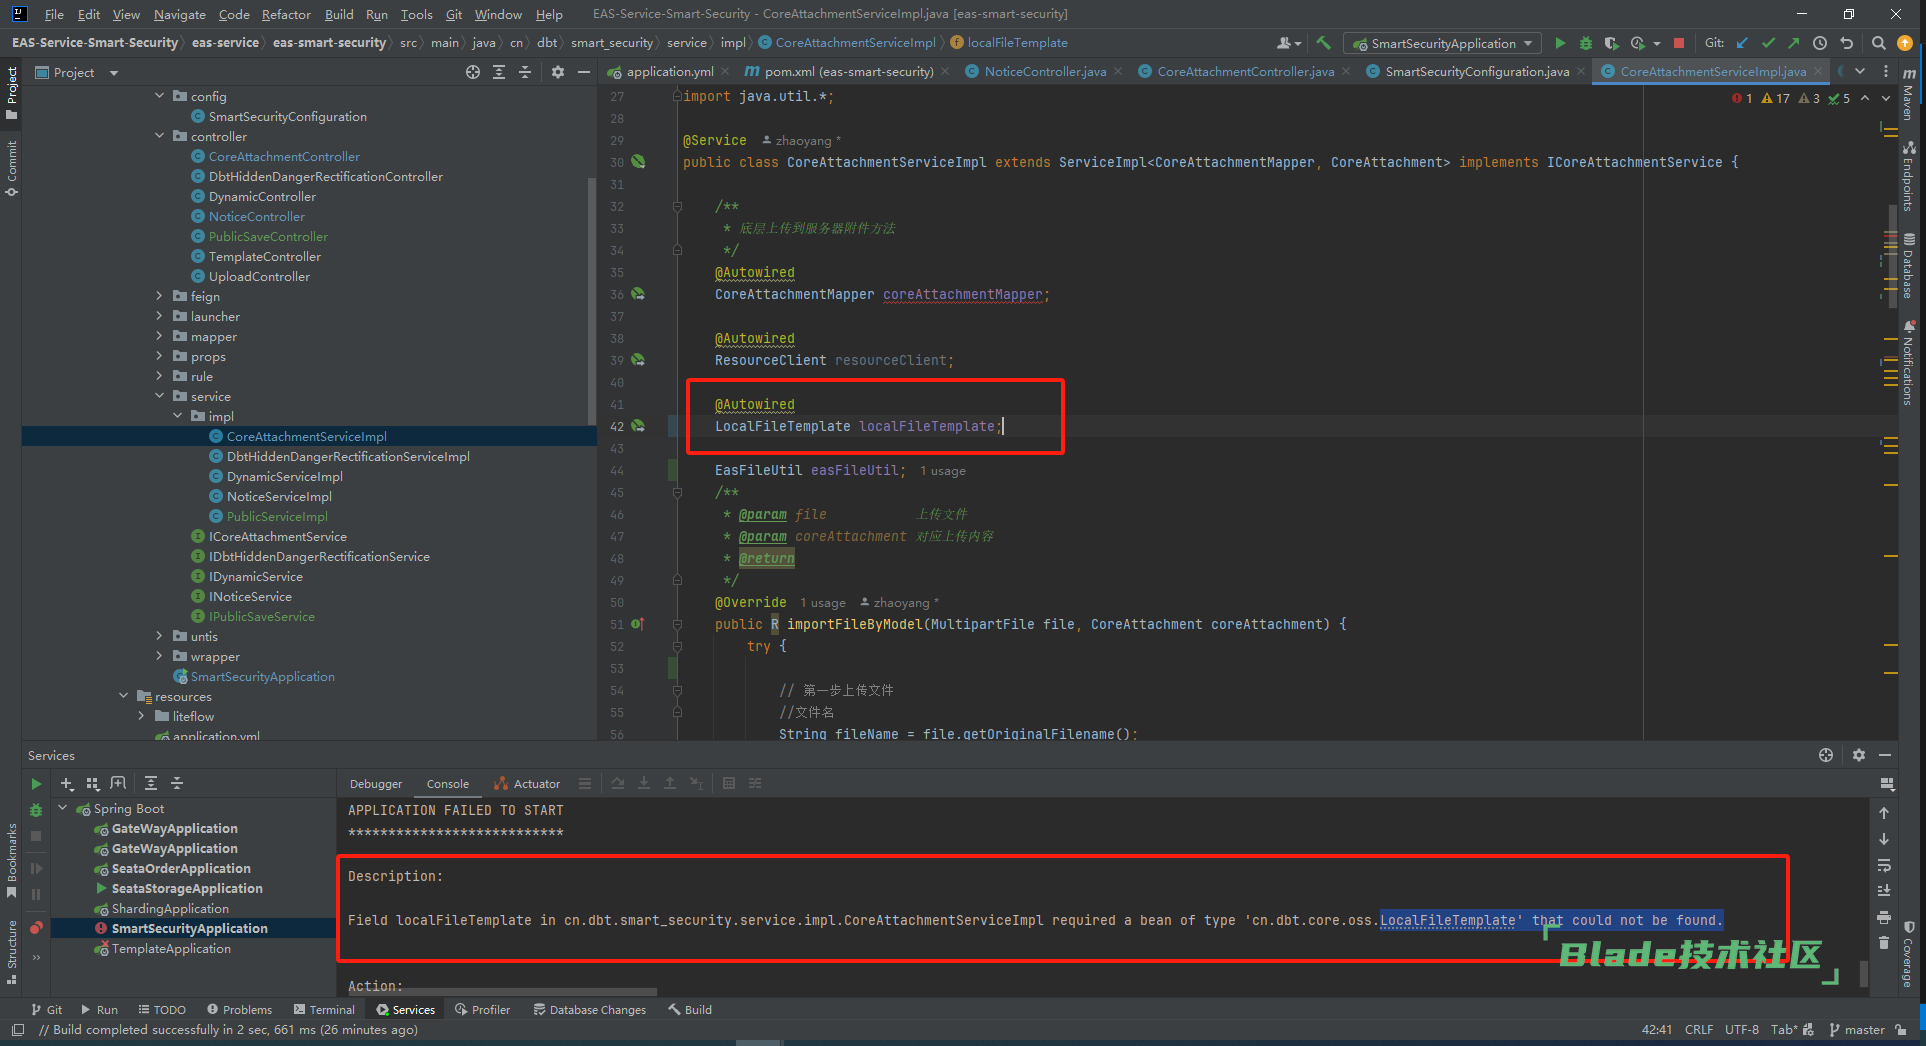Expand the wrapper folder
This screenshot has width=1926, height=1046.
(x=160, y=656)
